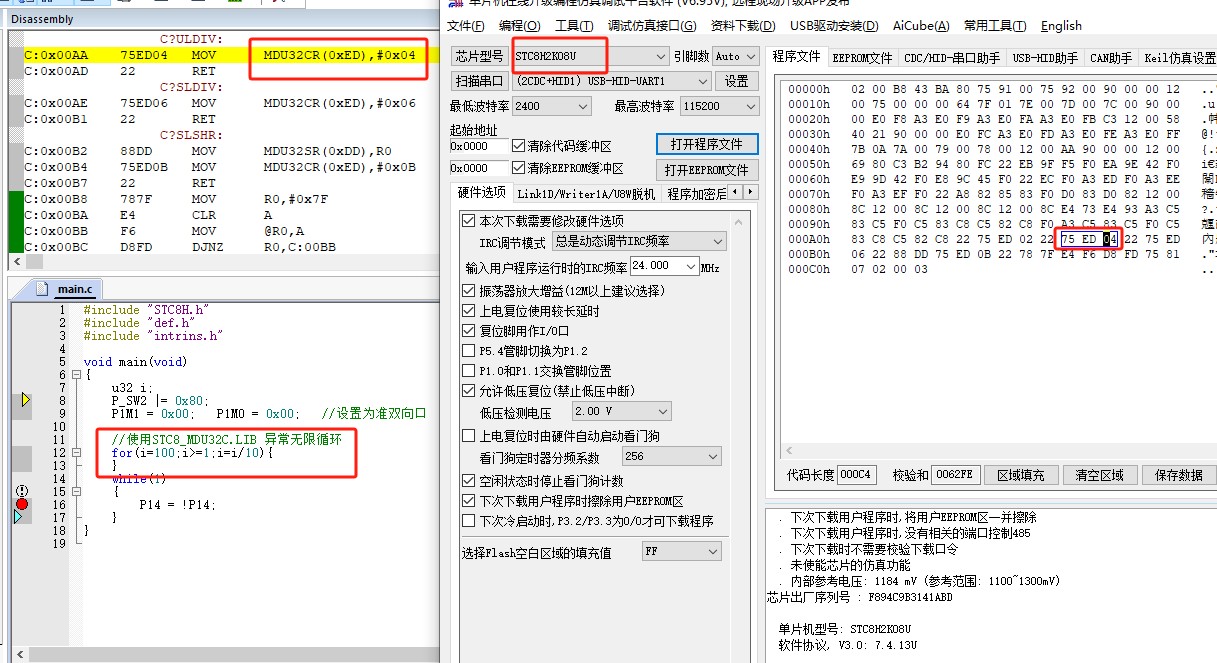Click the 清空区域 button

pyautogui.click(x=1099, y=475)
